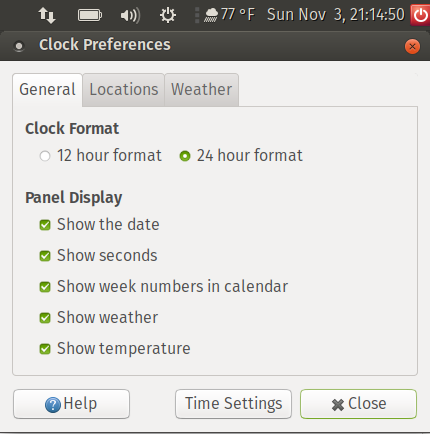Turn off Show weather checkbox

pyautogui.click(x=45, y=318)
